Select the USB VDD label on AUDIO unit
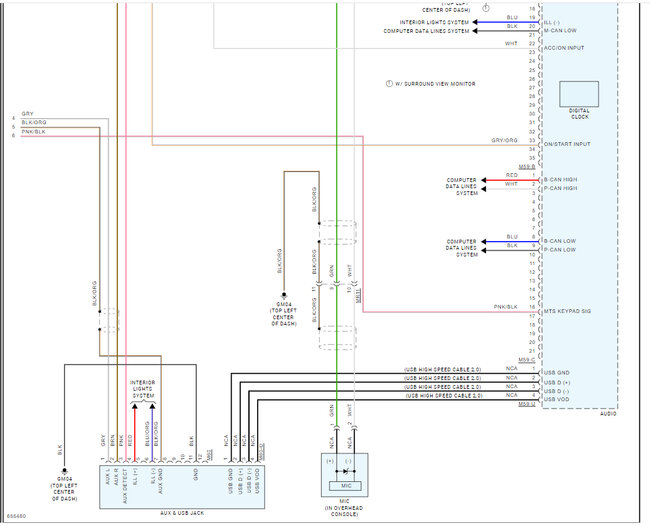Image resolution: width=650 pixels, height=526 pixels. 556,400
